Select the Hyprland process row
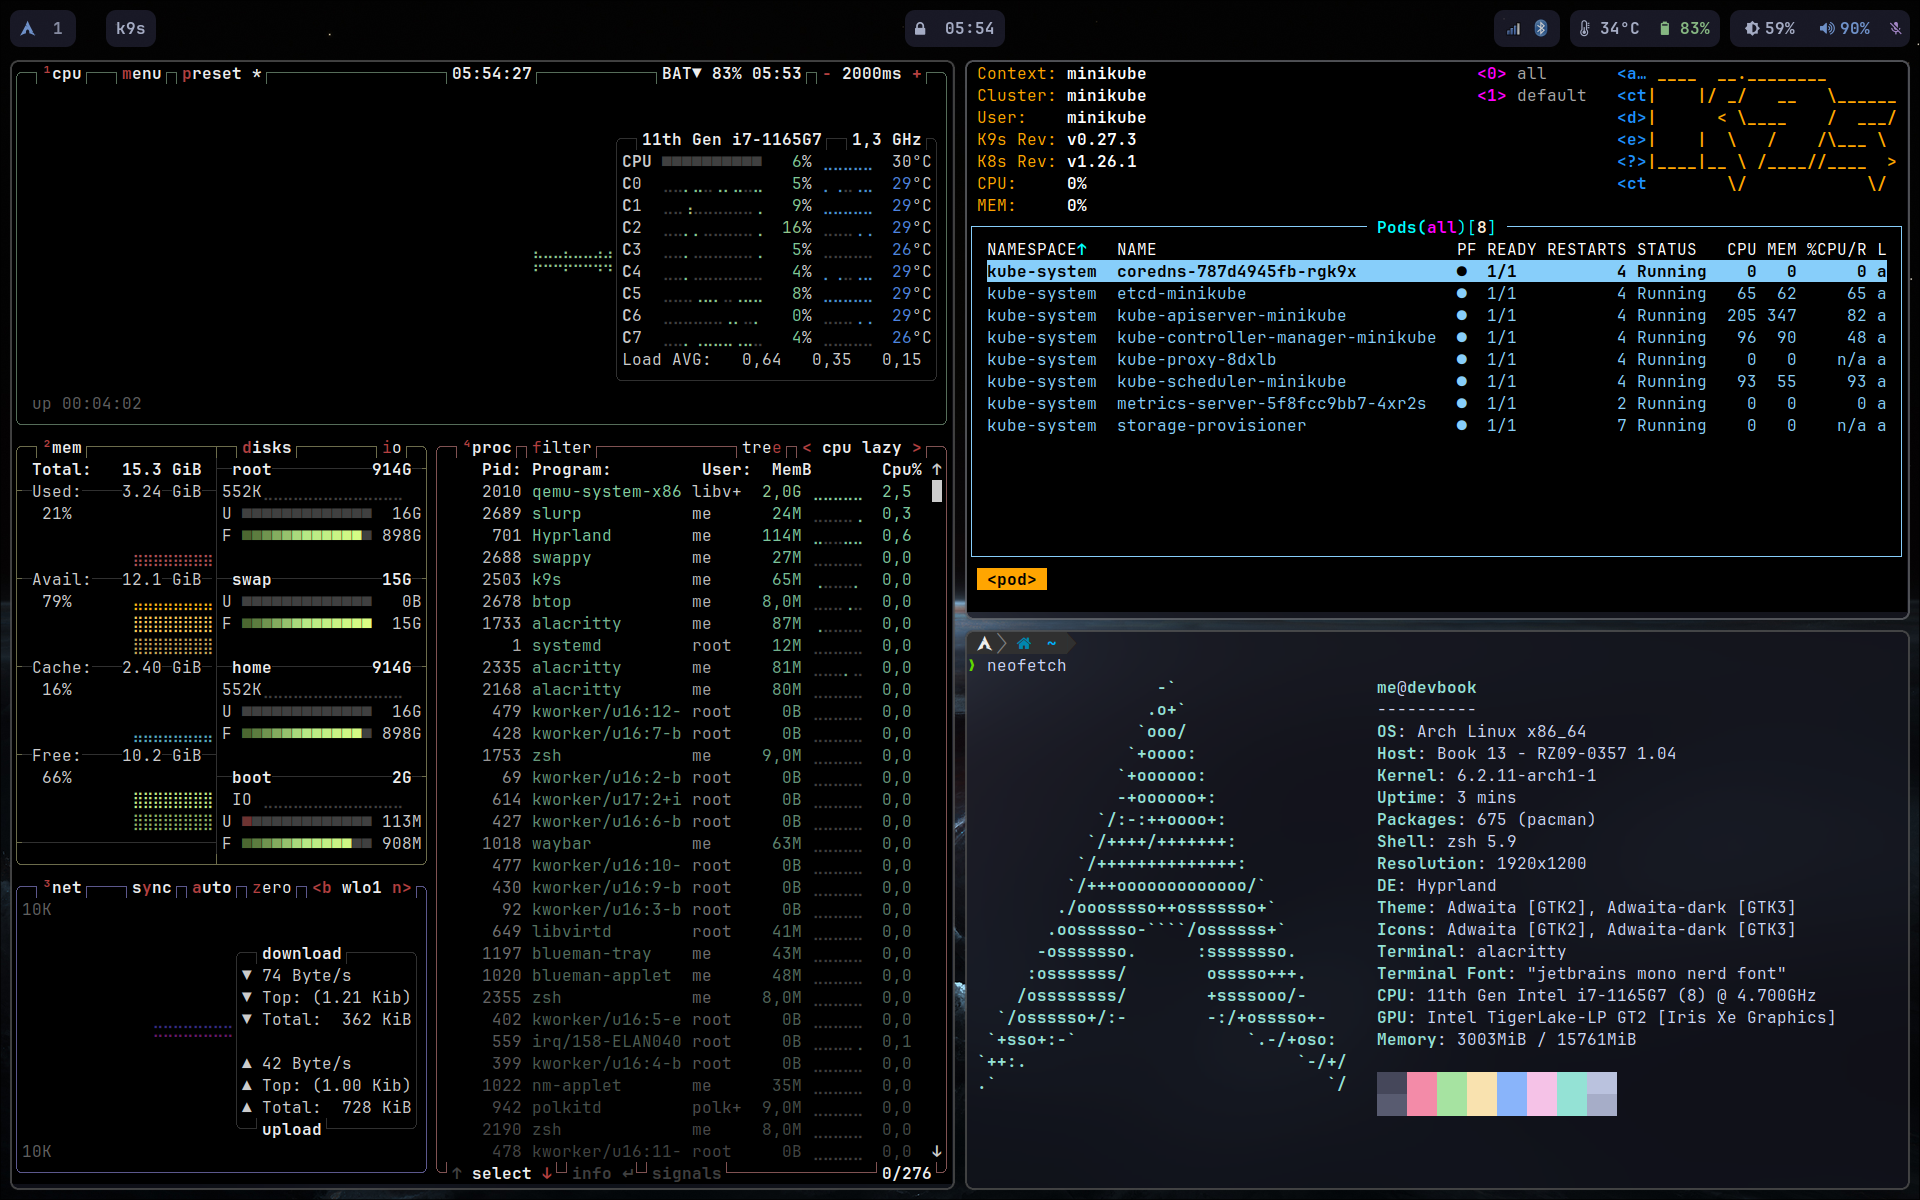This screenshot has width=1920, height=1200. [x=696, y=536]
